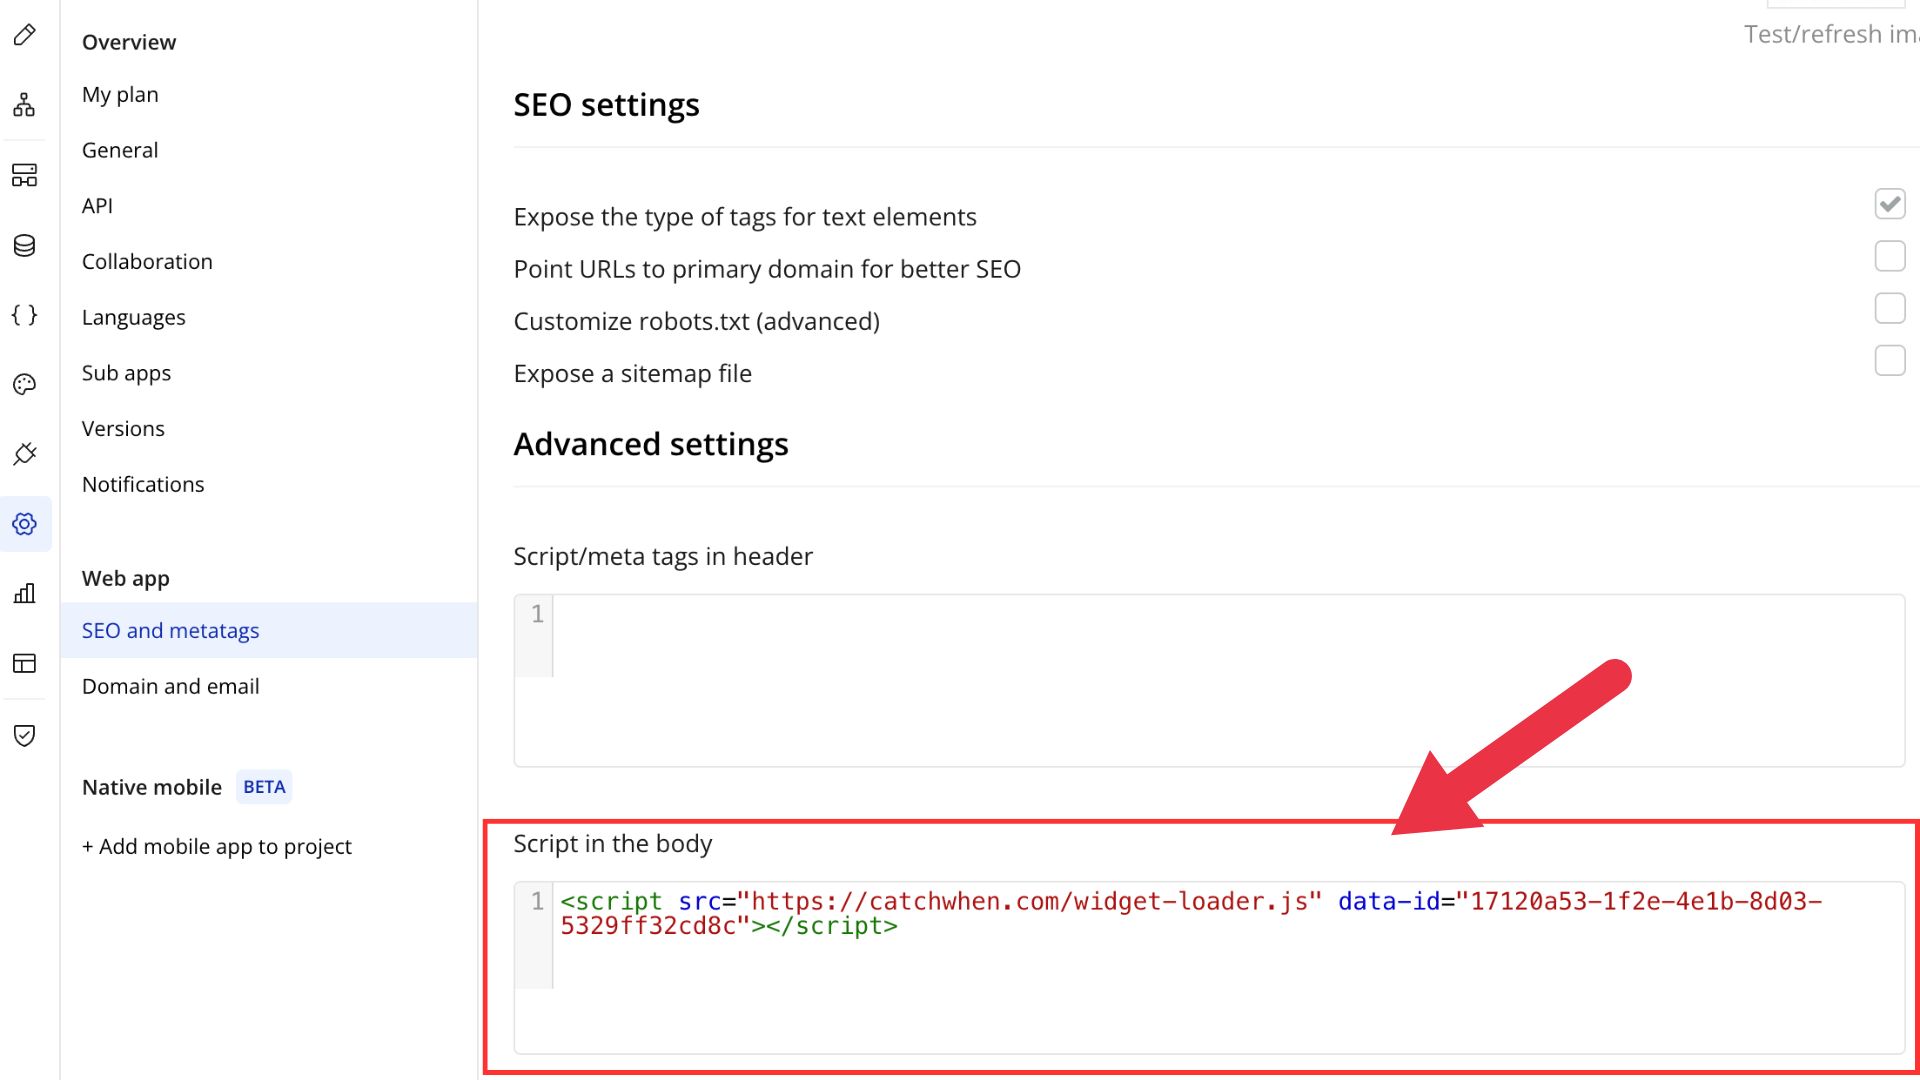Click the Script/meta tags in header label
The width and height of the screenshot is (1920, 1080).
coord(663,557)
